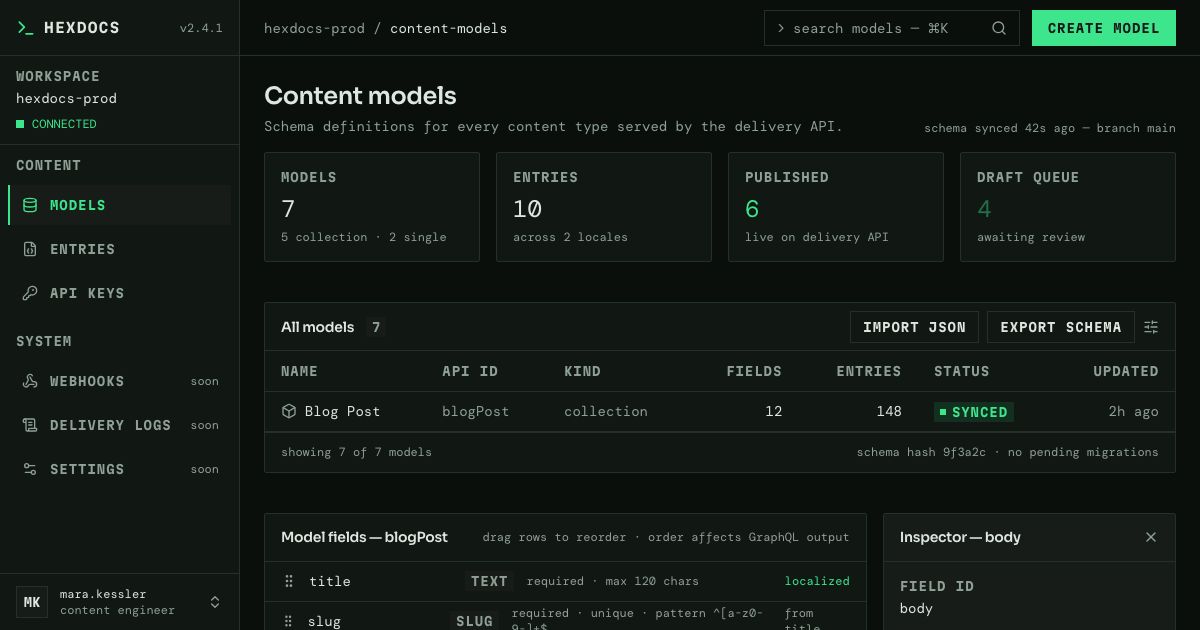
Task: Click the Draft Queue stat card
Action: pos(1068,207)
